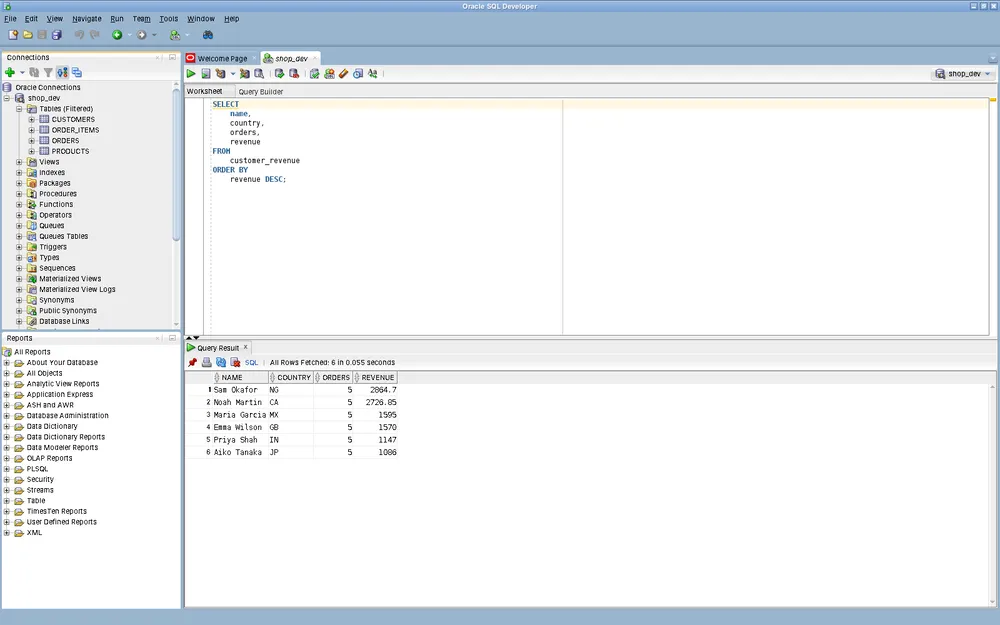This screenshot has width=1000, height=625.
Task: Switch to the Query Builder tab
Action: [260, 92]
